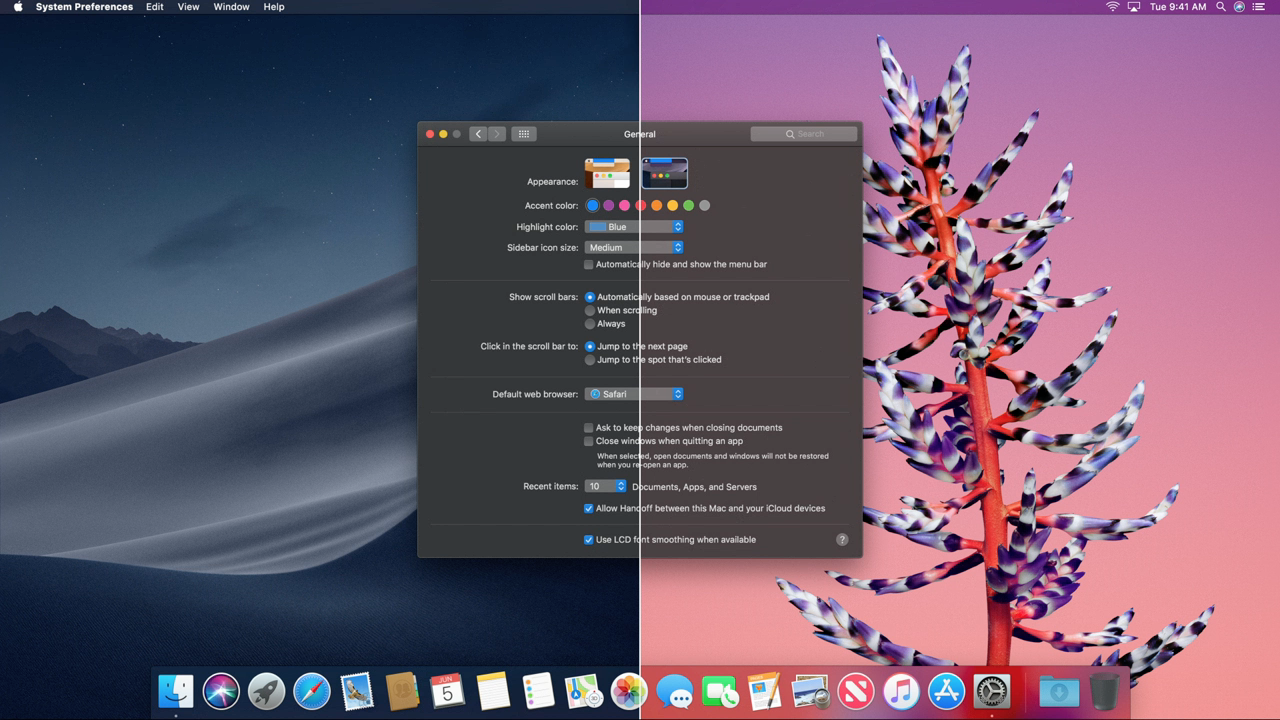Choose the purple accent color
The width and height of the screenshot is (1280, 720).
point(608,205)
